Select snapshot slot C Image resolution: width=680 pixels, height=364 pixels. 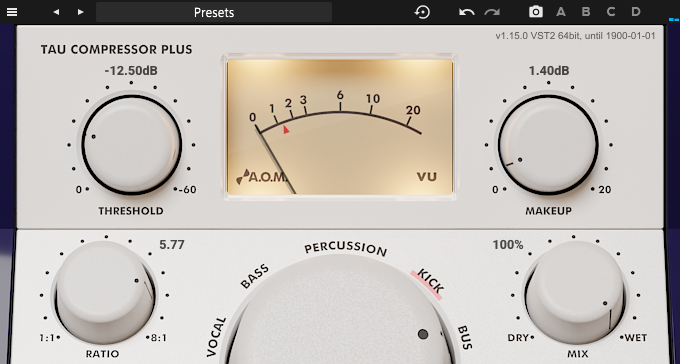click(611, 12)
